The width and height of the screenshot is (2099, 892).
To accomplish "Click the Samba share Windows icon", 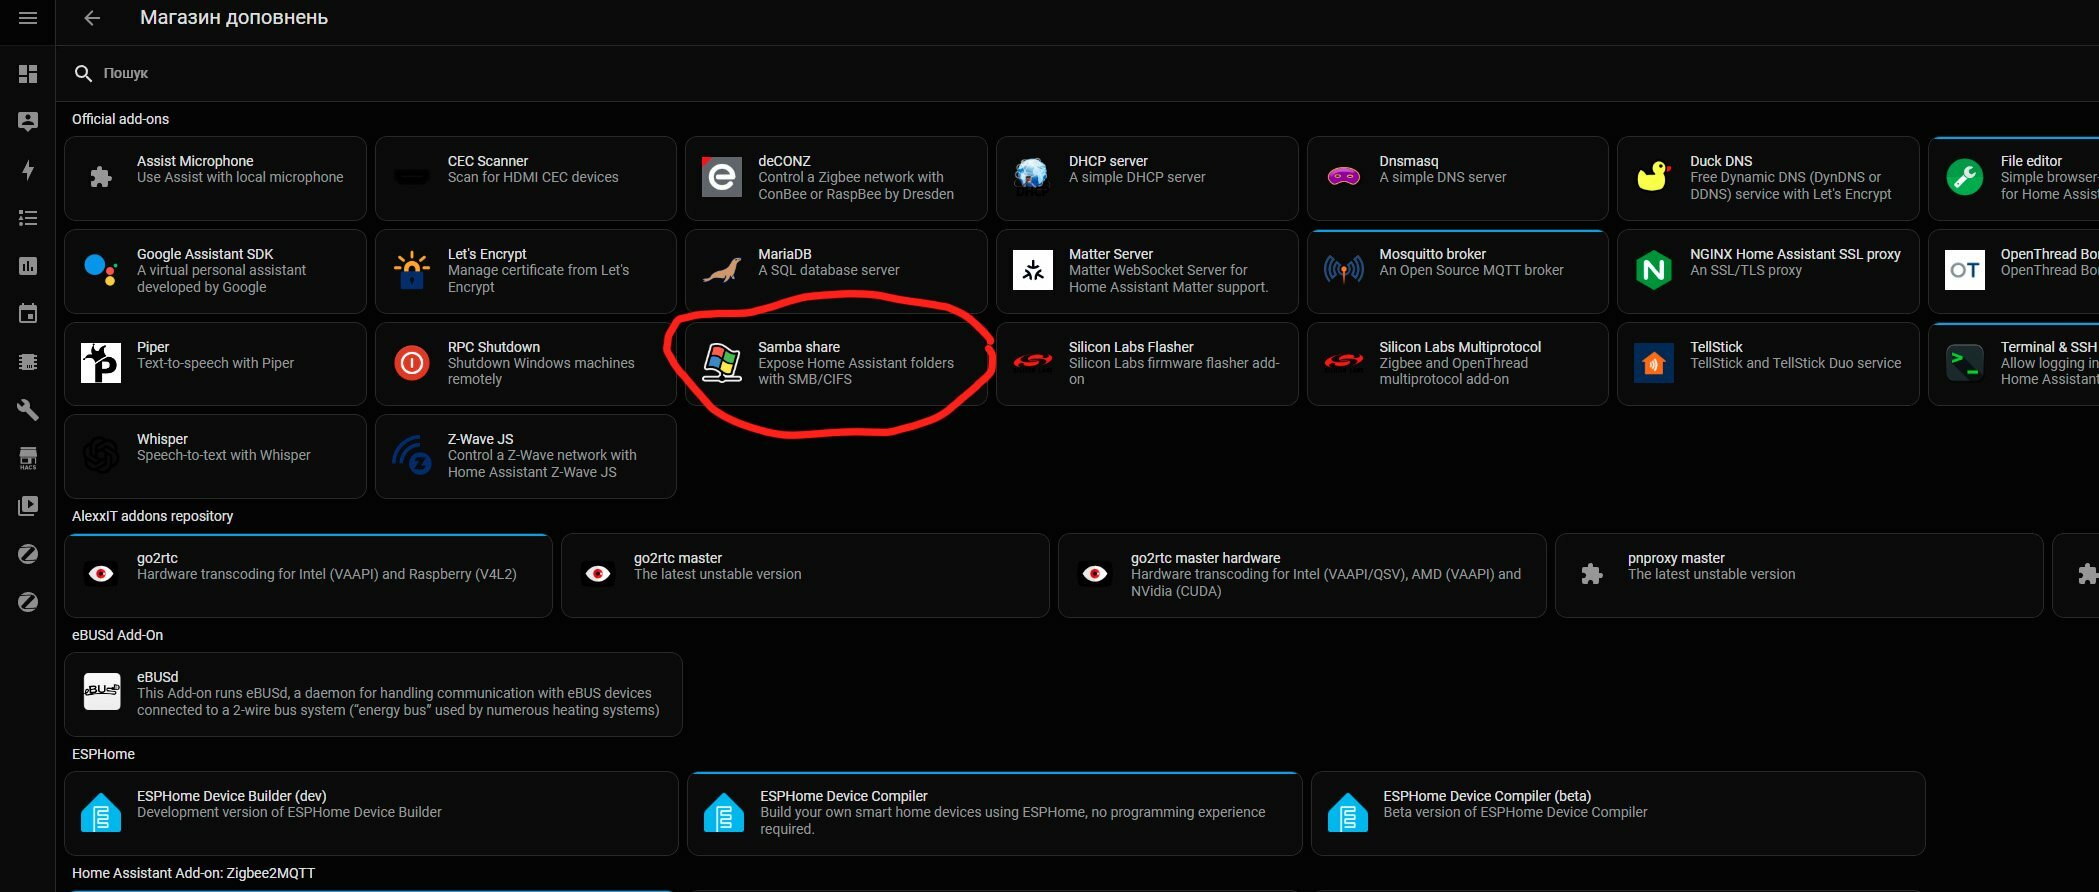I will pos(722,363).
